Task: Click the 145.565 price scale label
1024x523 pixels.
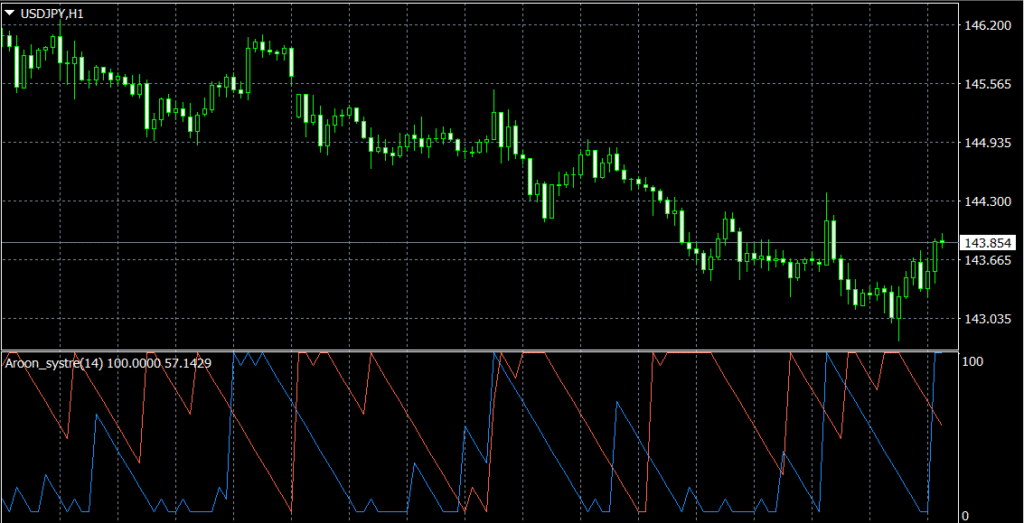Action: 987,84
